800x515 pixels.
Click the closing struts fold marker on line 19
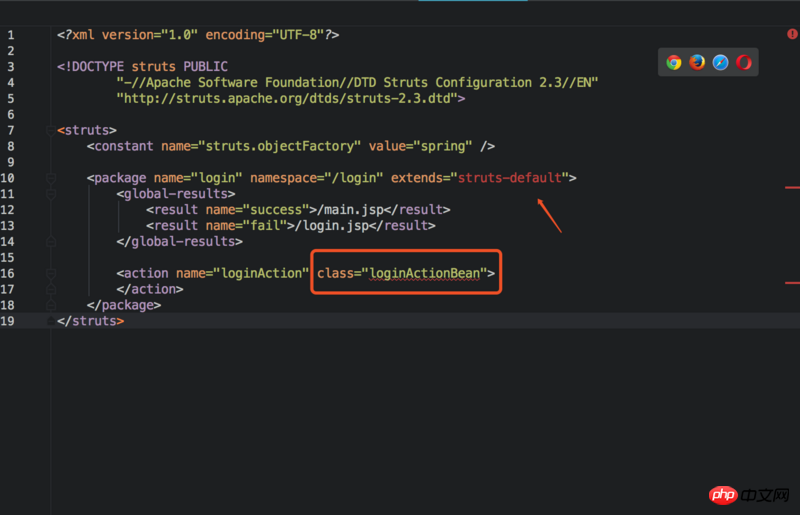click(x=51, y=321)
